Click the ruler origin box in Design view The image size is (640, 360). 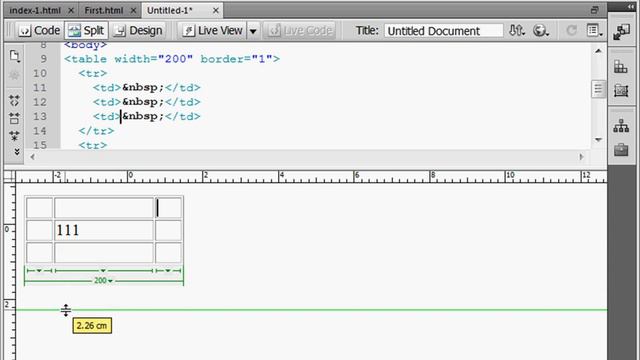coord(10,176)
